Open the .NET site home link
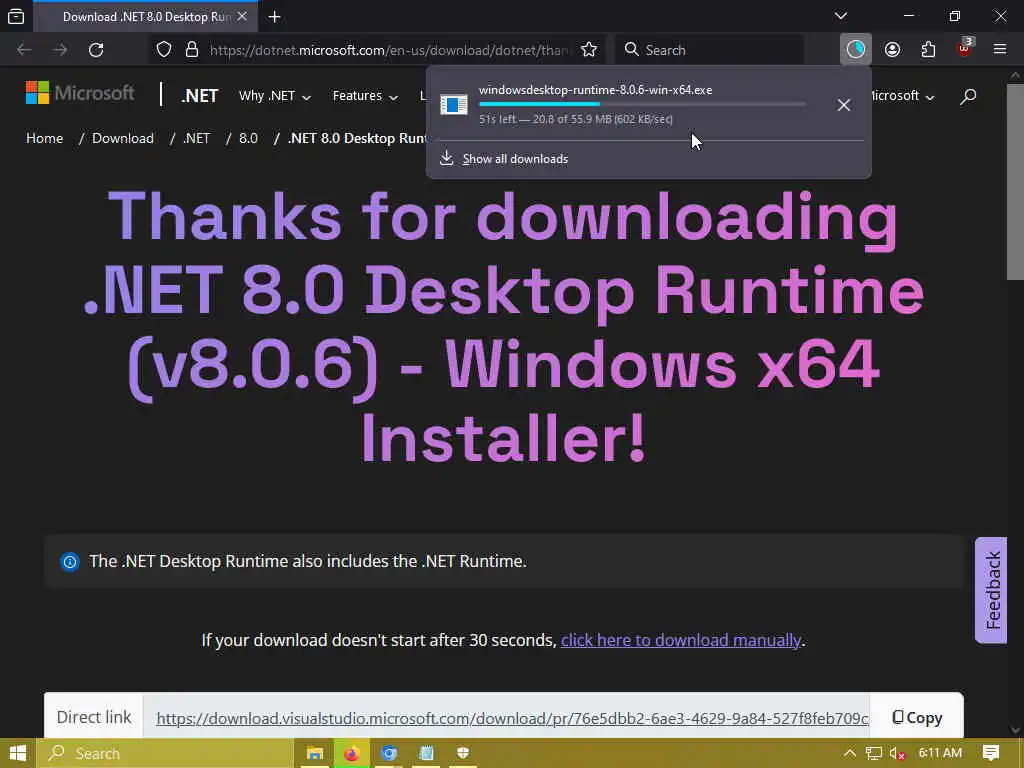 pos(200,96)
